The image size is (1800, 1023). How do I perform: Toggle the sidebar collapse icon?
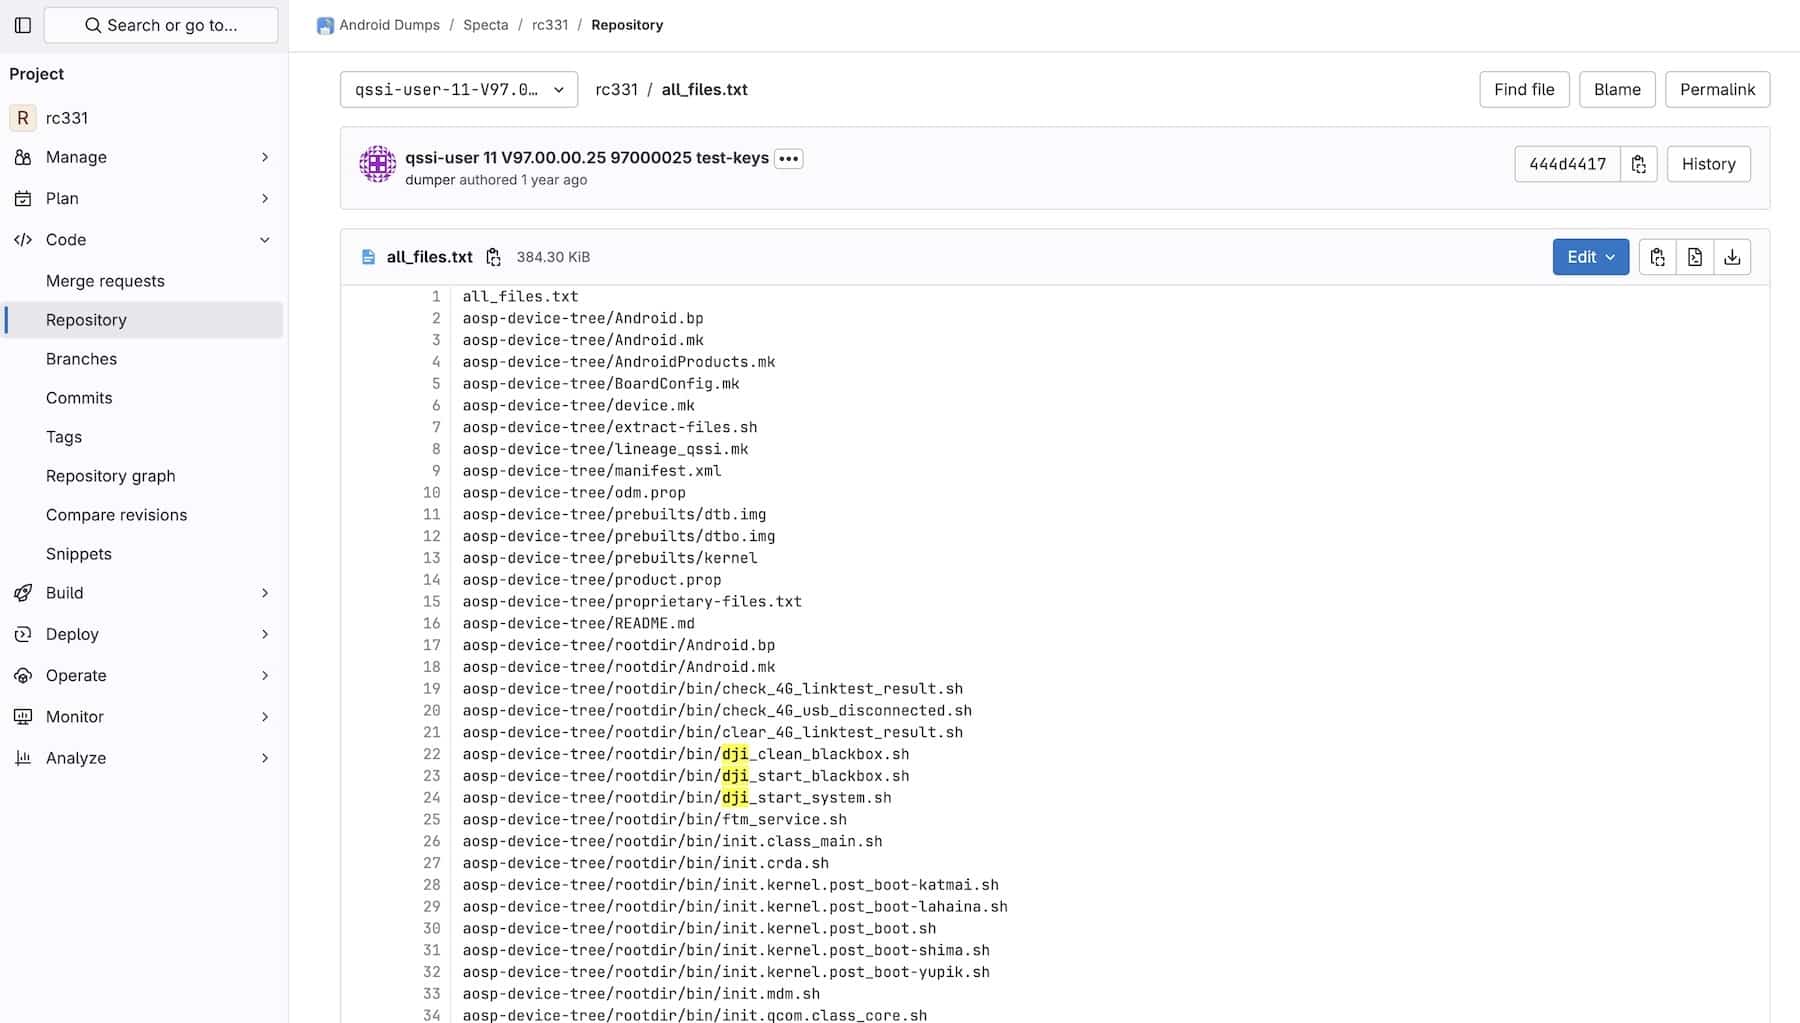[23, 25]
